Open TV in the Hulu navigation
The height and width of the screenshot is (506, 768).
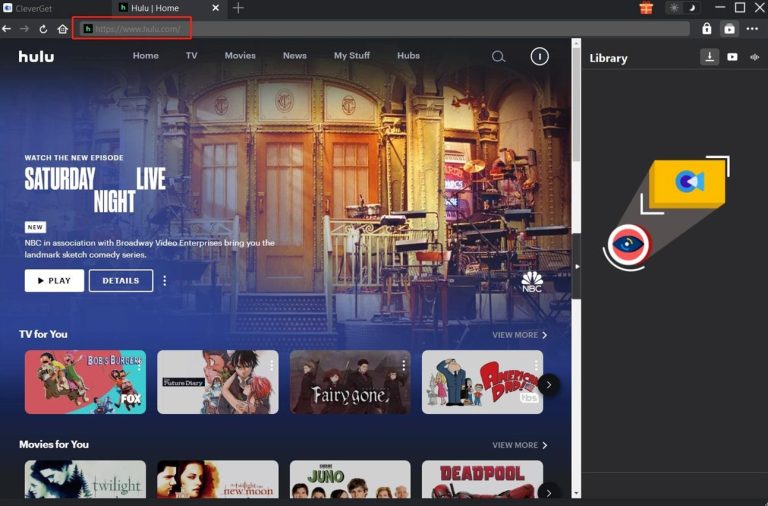coord(192,56)
